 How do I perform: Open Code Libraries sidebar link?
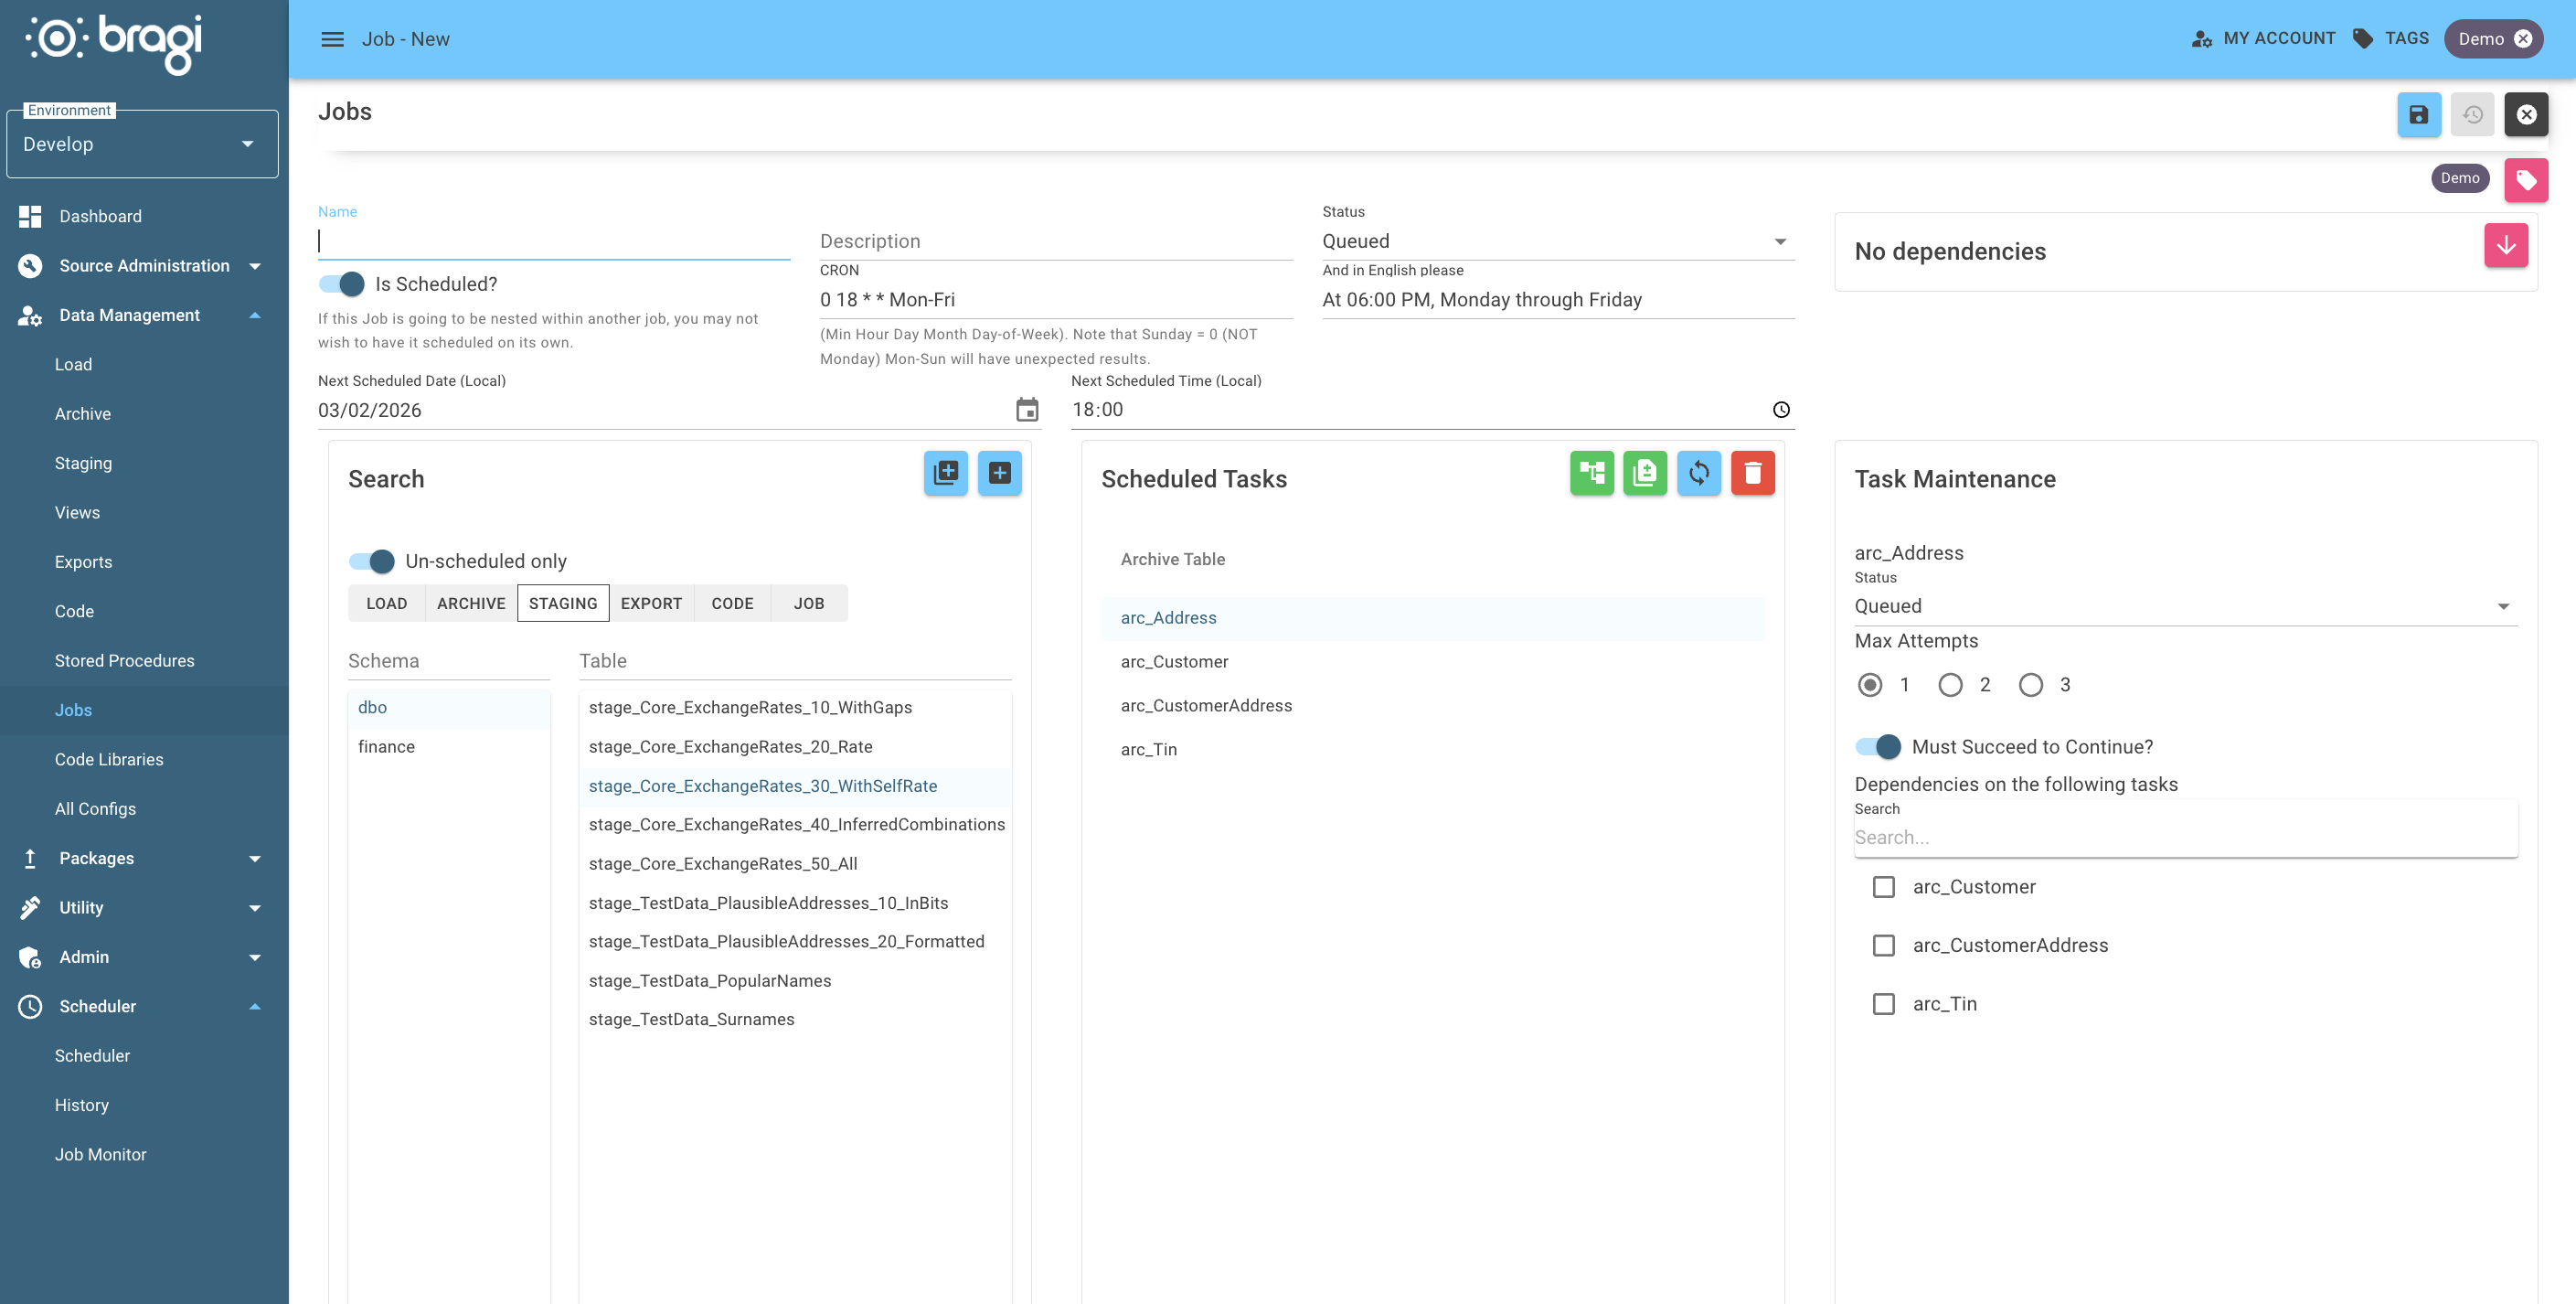pos(109,759)
